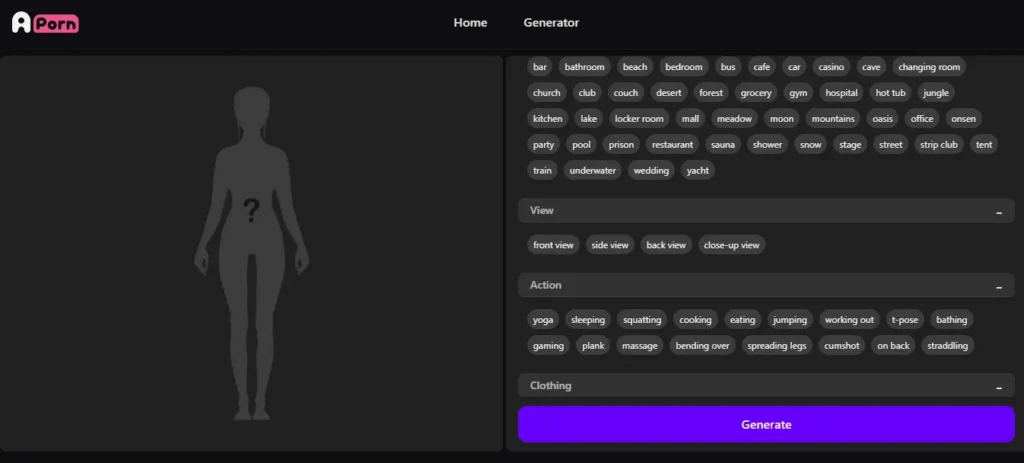Select the "locker room" tag
The width and height of the screenshot is (1024, 463).
639,119
